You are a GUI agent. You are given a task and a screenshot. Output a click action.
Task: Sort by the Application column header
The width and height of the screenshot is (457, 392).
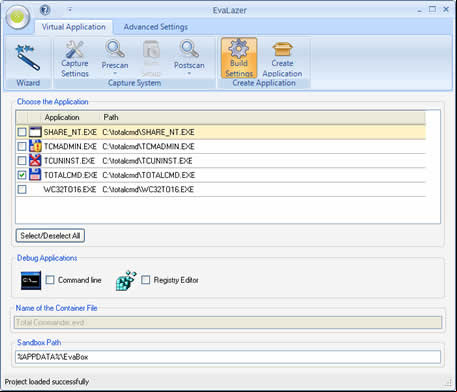coord(70,117)
